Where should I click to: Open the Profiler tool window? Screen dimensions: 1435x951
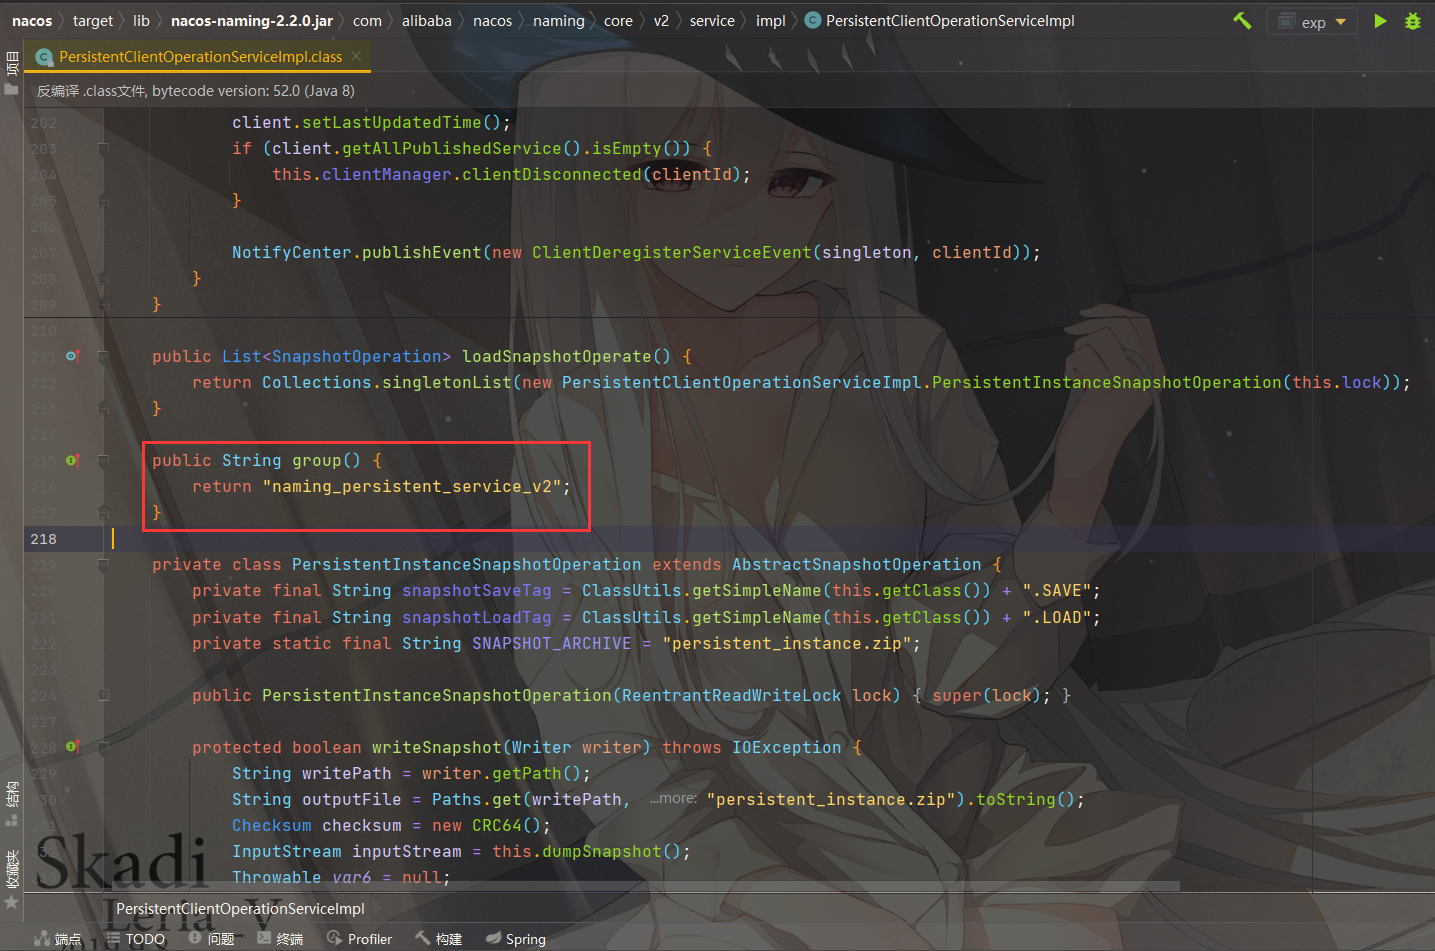[x=359, y=938]
